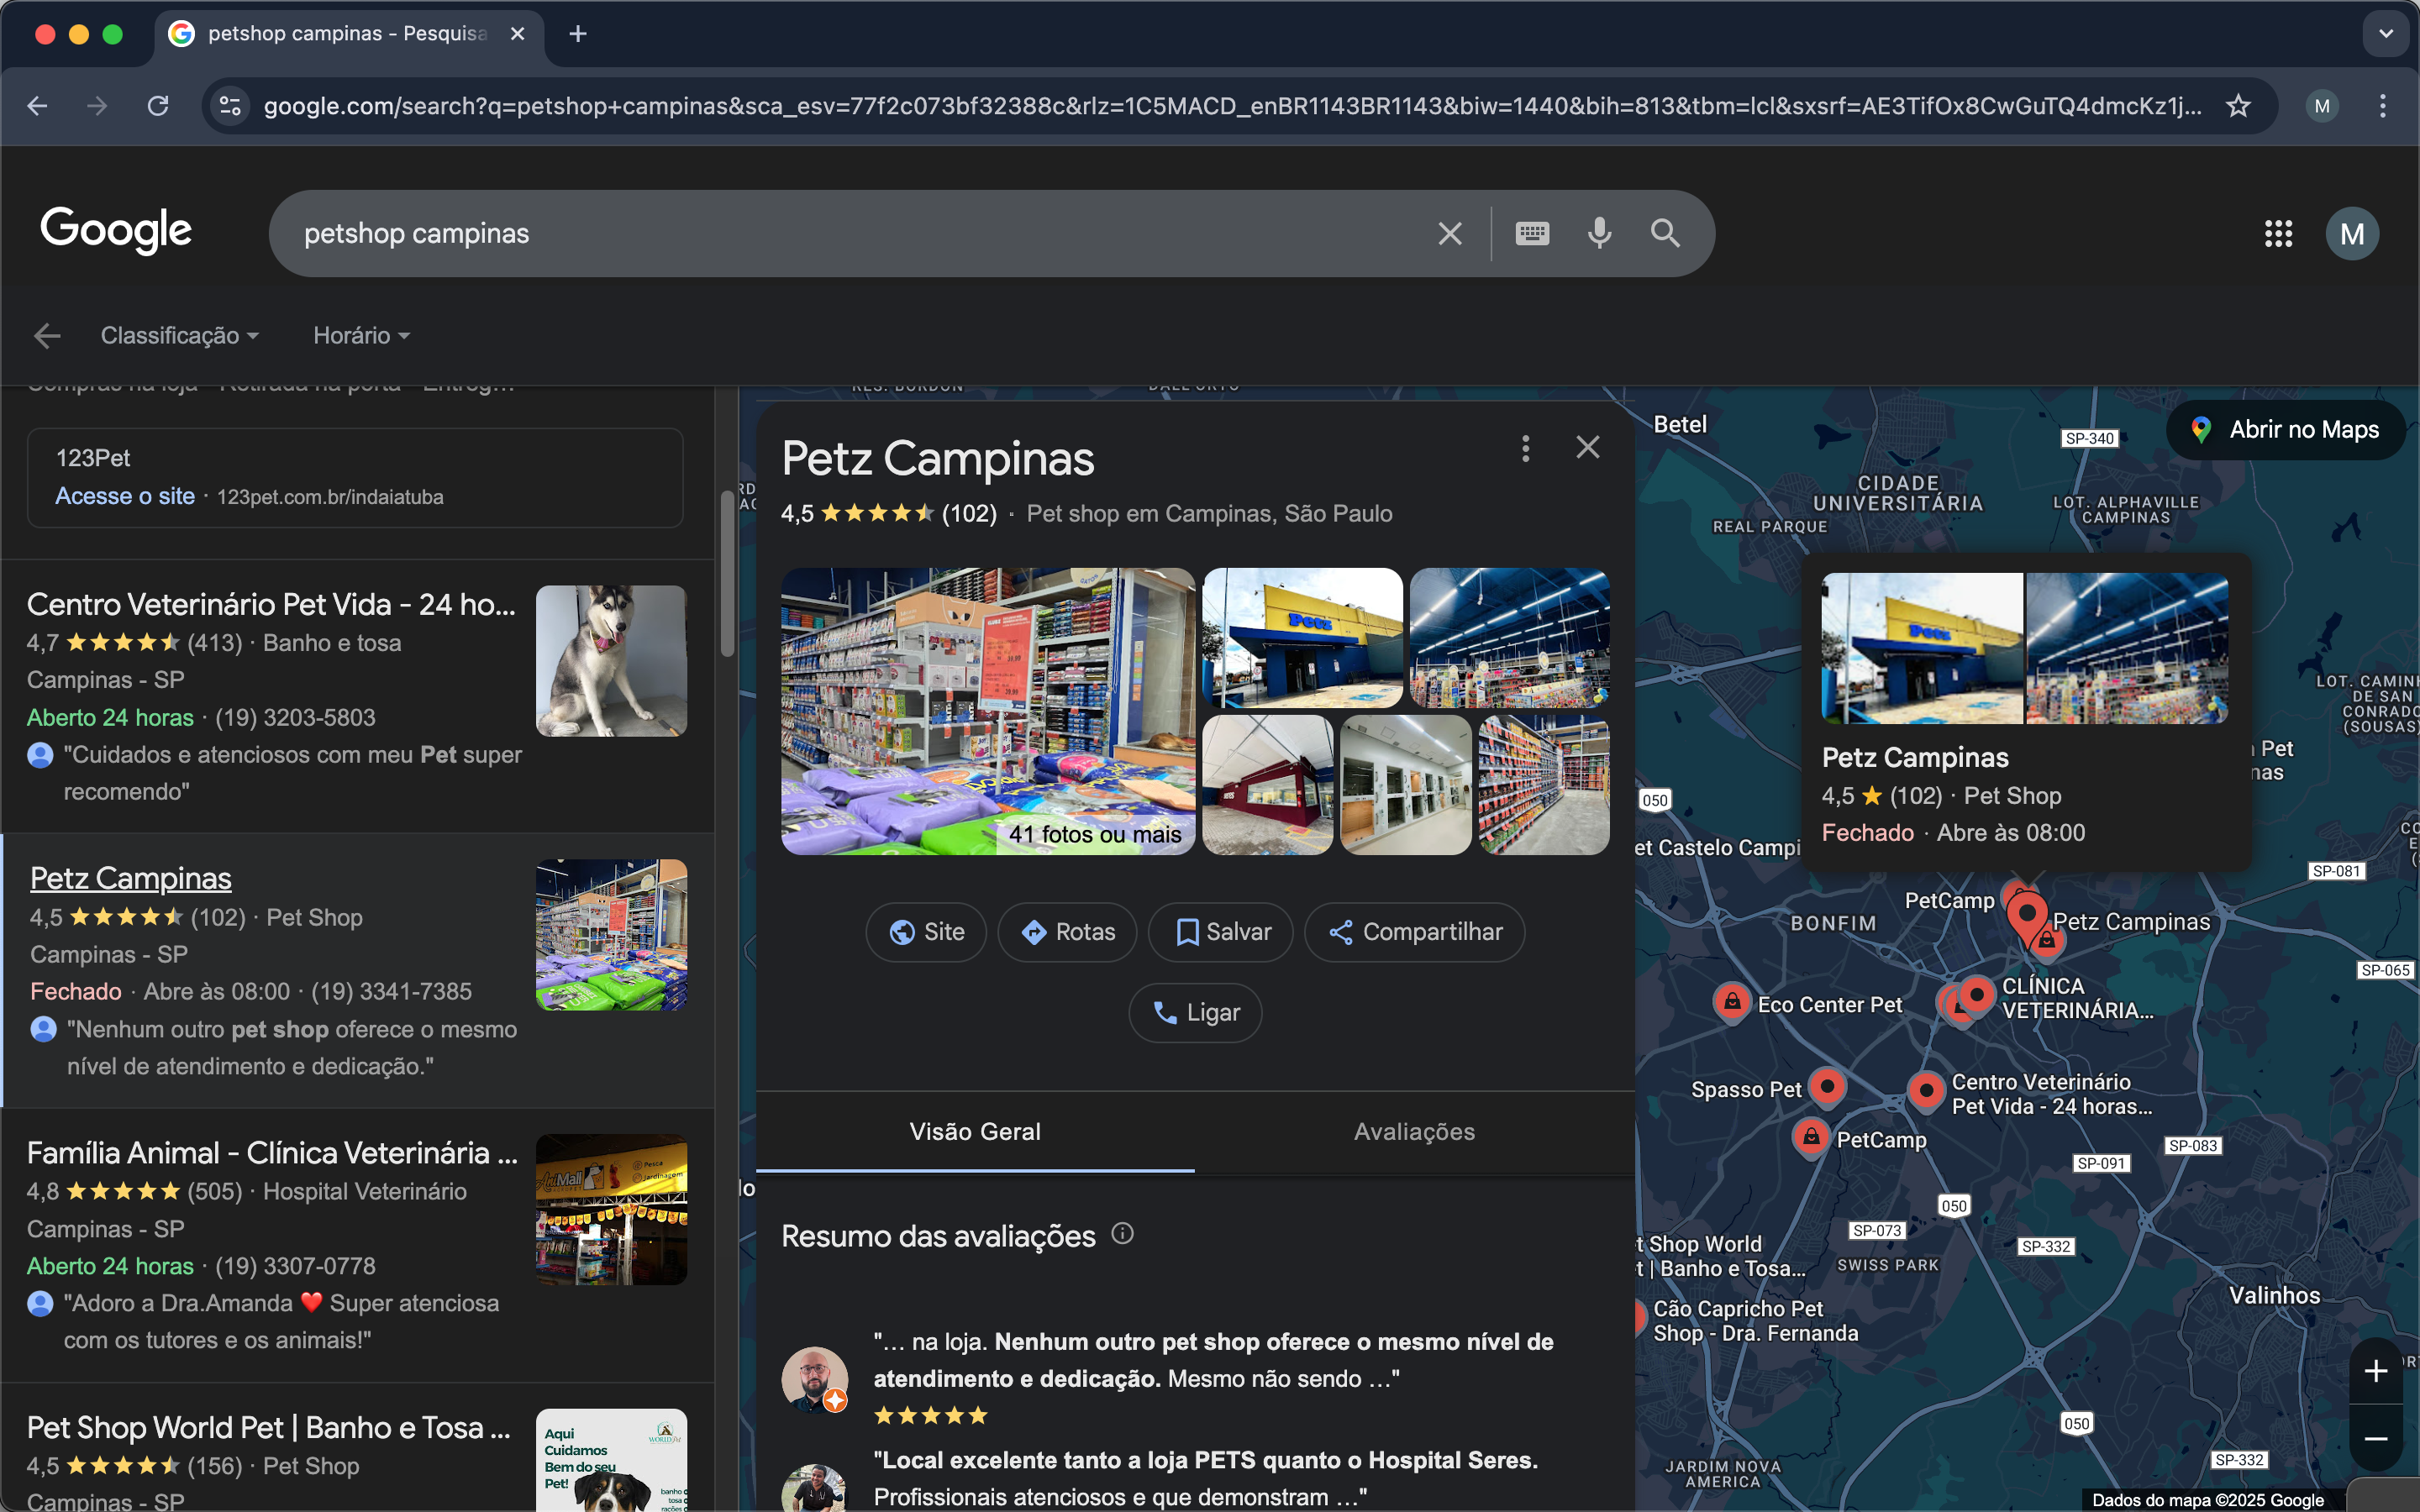The width and height of the screenshot is (2420, 1512).
Task: Click the Spasso Pet map pin
Action: point(1827,1086)
